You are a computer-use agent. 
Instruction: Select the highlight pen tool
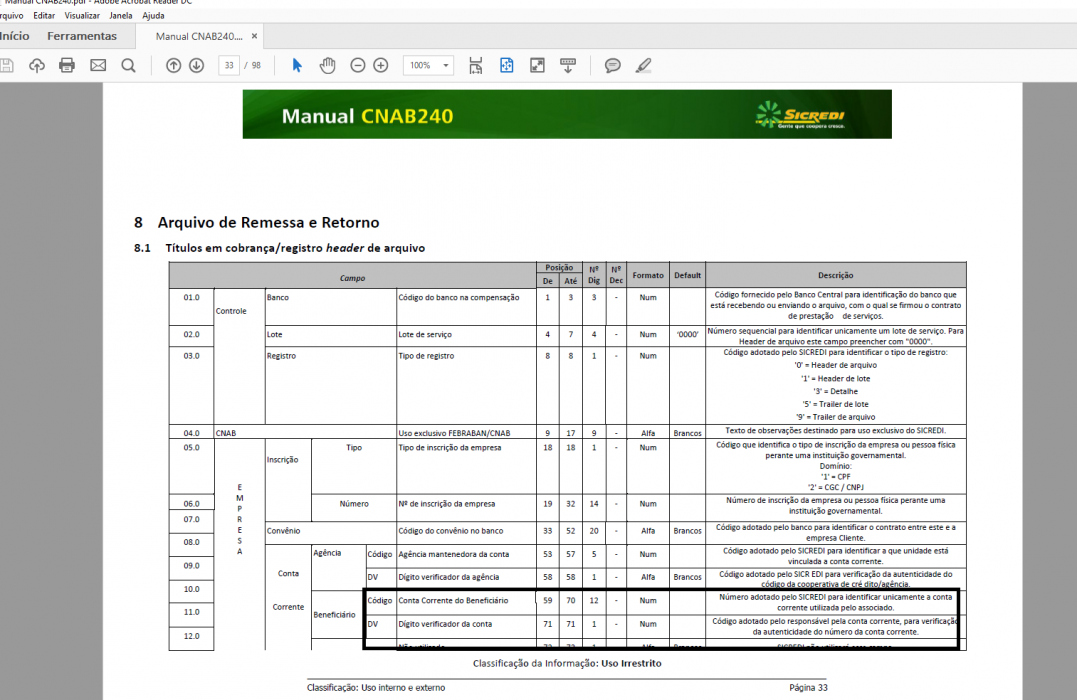[643, 65]
